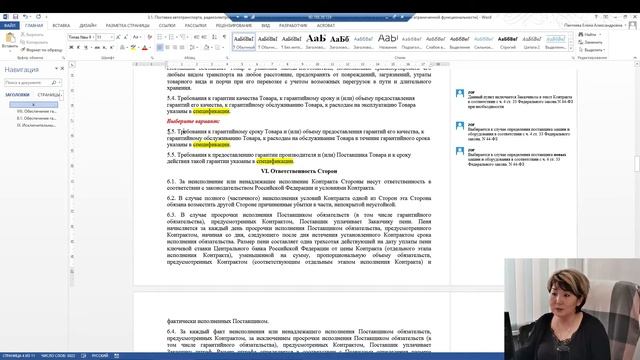Screen dimensions: 640x360
Task: Open the font size dropdown
Action: click(x=111, y=37)
